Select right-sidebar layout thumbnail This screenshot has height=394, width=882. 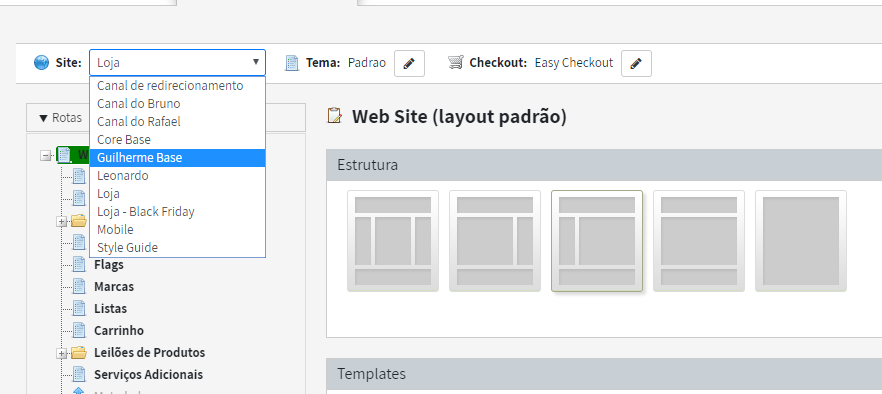(x=494, y=241)
